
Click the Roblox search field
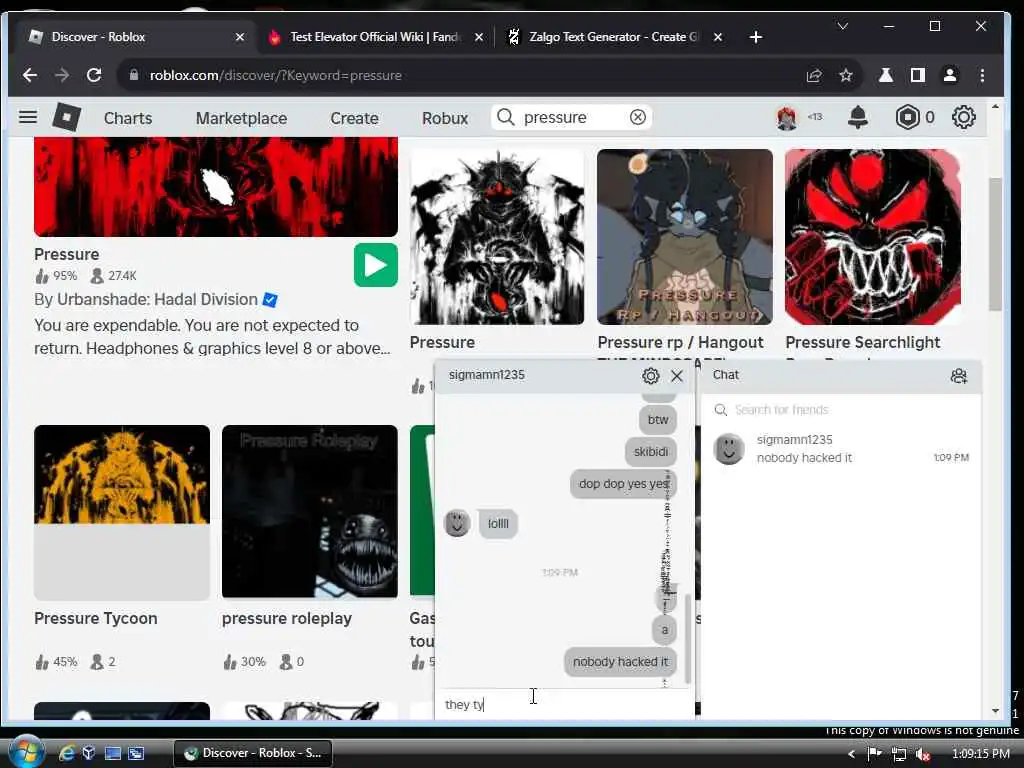click(571, 117)
